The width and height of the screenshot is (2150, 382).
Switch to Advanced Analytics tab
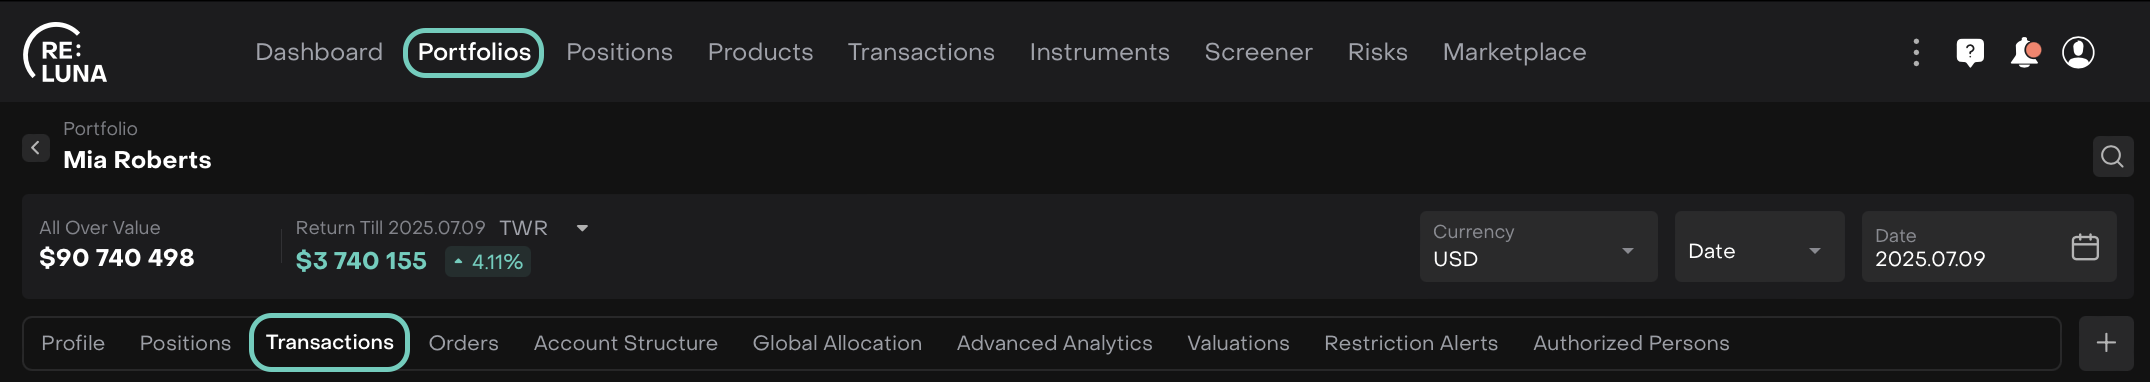click(x=1054, y=343)
